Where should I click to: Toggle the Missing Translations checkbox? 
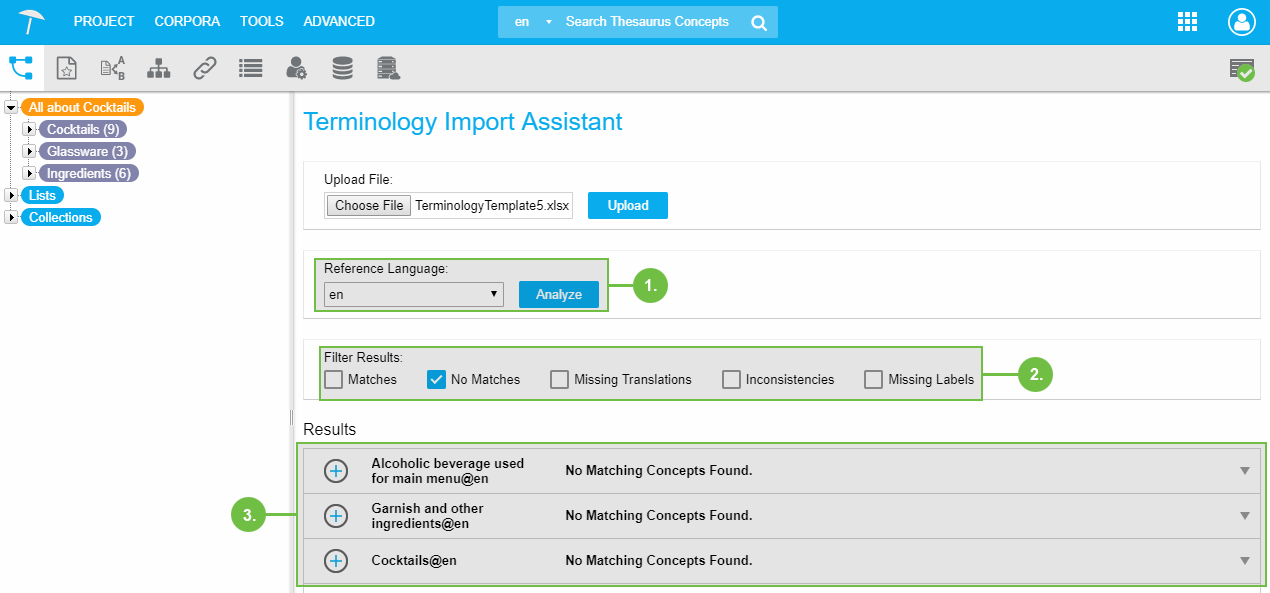tap(559, 380)
